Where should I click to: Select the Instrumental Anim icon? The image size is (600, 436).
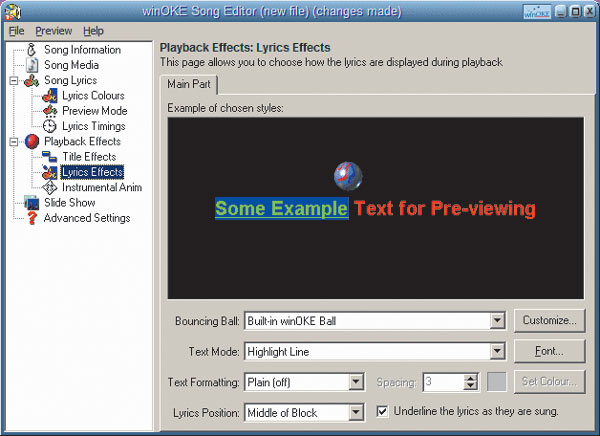(x=50, y=187)
